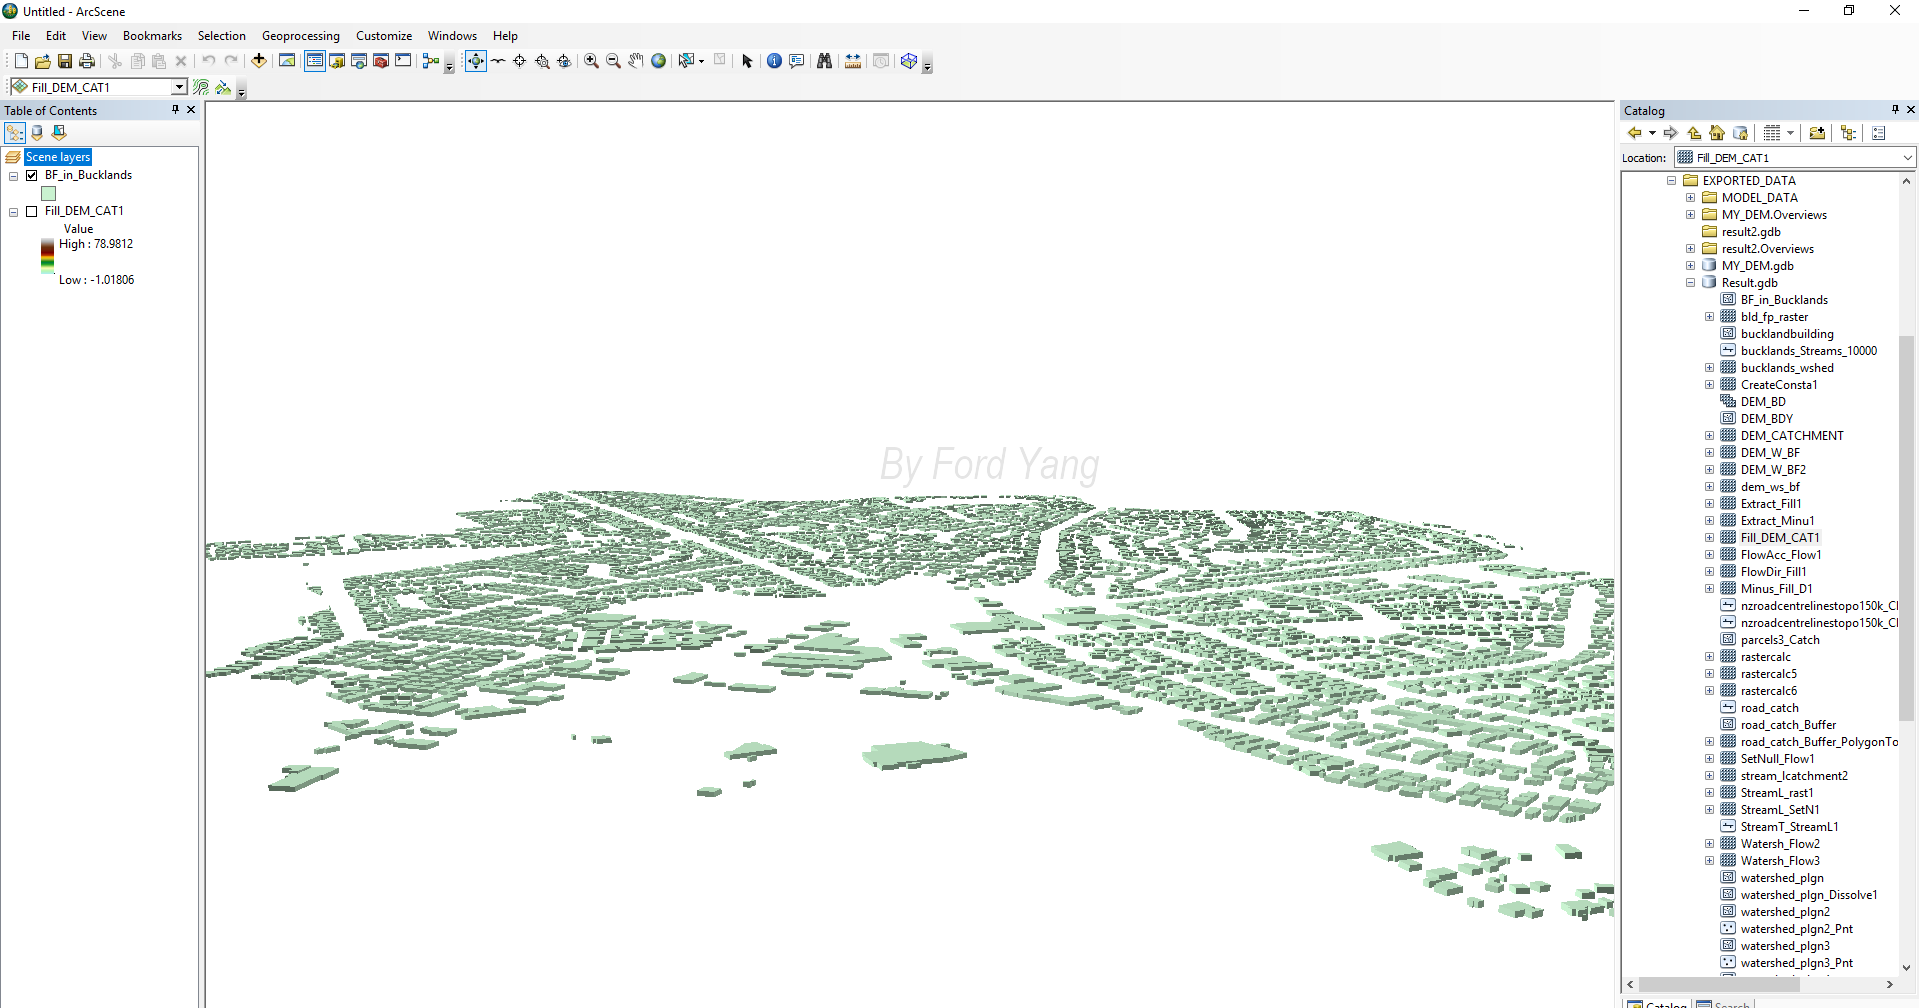Screen dimensions: 1919x1008
Task: Collapse the Result.gdb geodatabase
Action: point(1690,283)
